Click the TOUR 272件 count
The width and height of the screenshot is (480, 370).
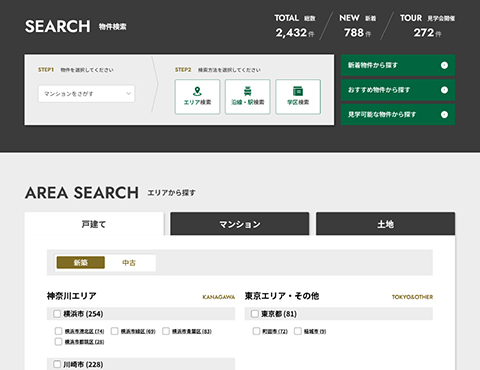click(x=427, y=26)
